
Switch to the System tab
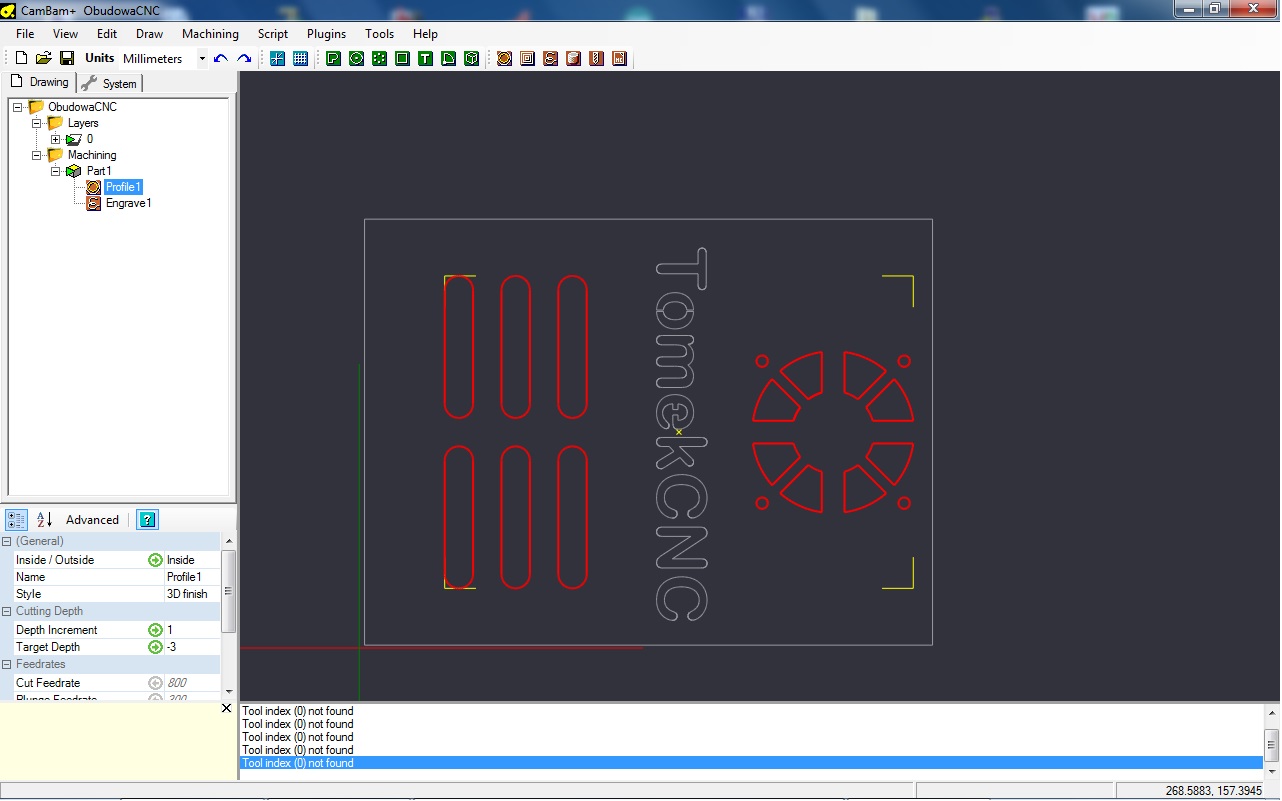(111, 83)
